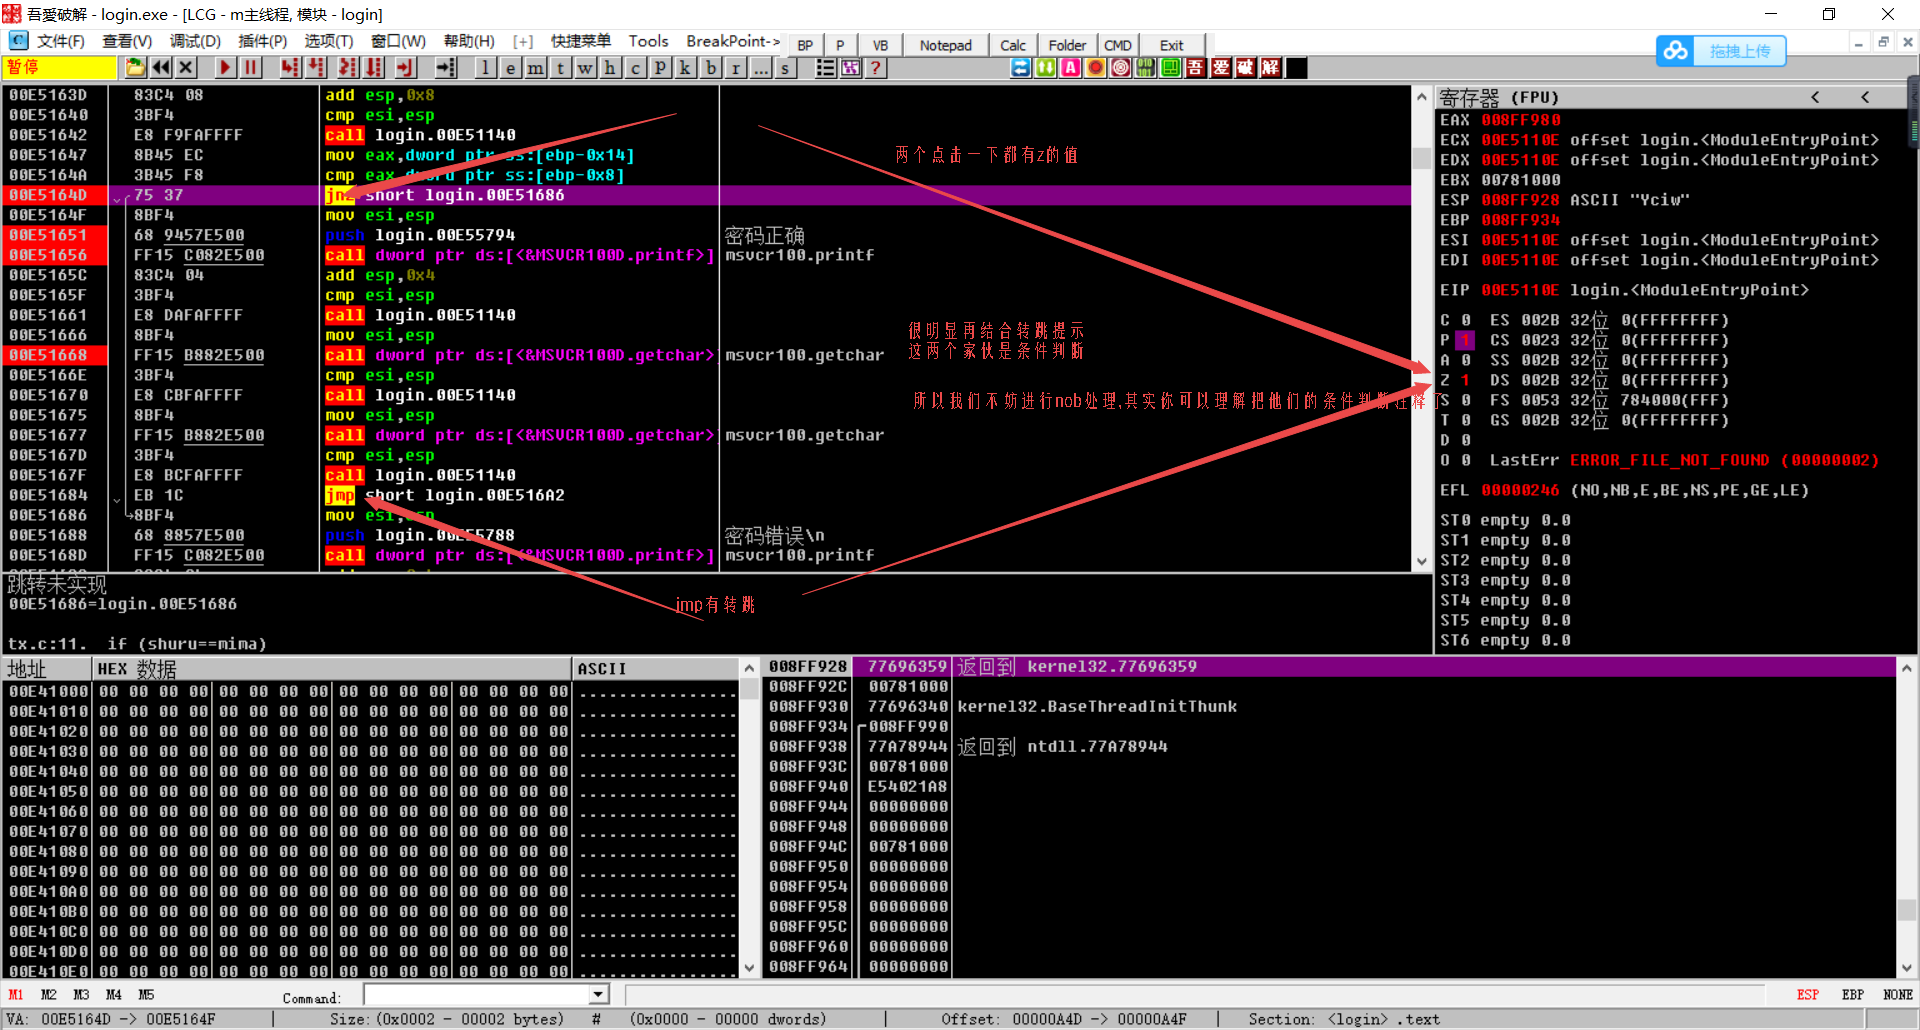Viewport: 1920px width, 1030px height.
Task: Open run trace with the ... icon
Action: coord(760,68)
